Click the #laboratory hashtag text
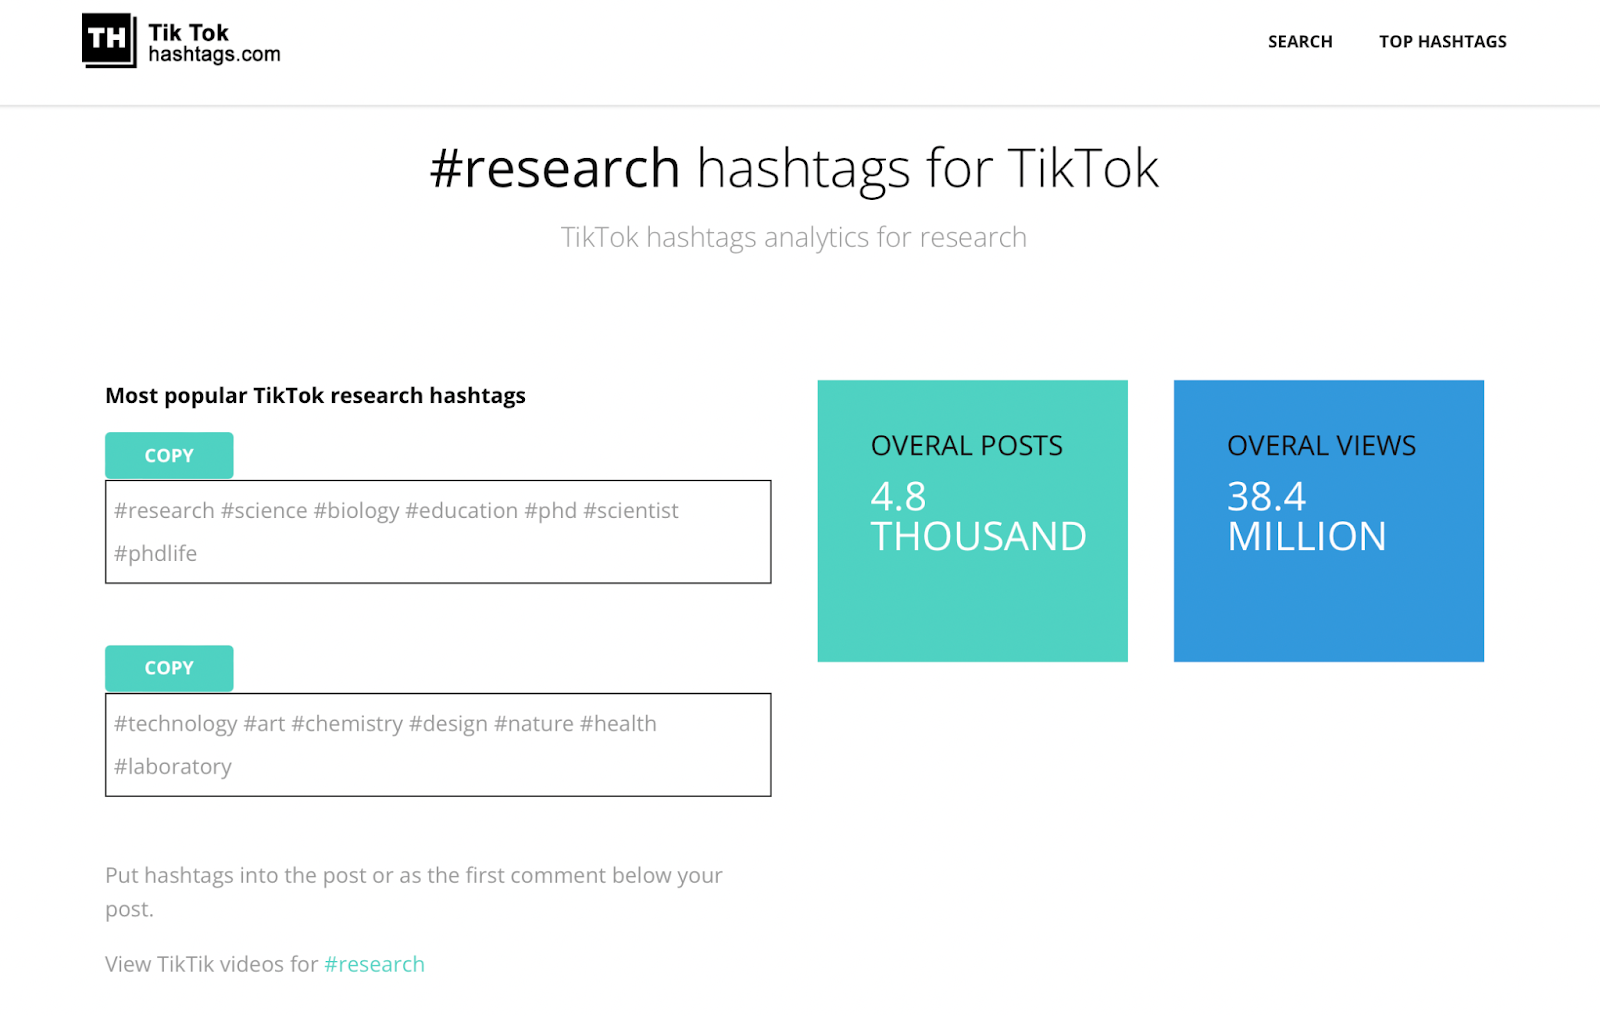Screen dimensions: 1600x1018 [173, 767]
